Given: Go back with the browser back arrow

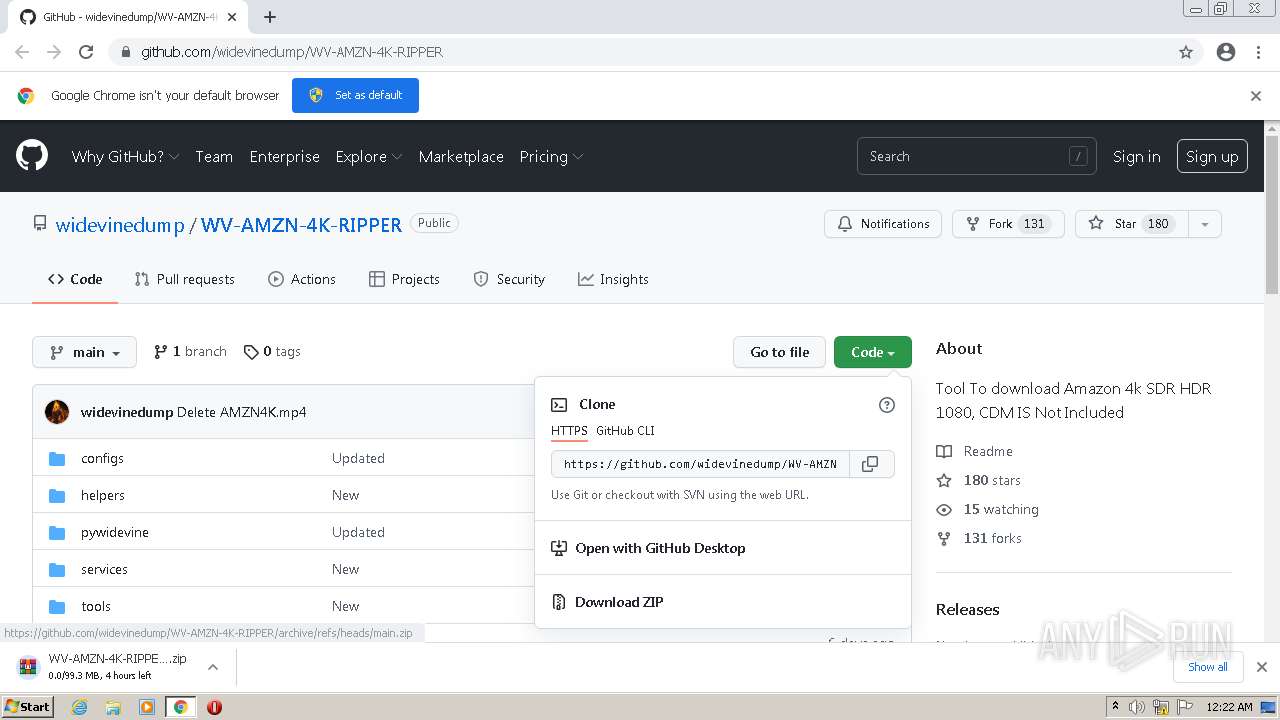Looking at the screenshot, I should [22, 52].
